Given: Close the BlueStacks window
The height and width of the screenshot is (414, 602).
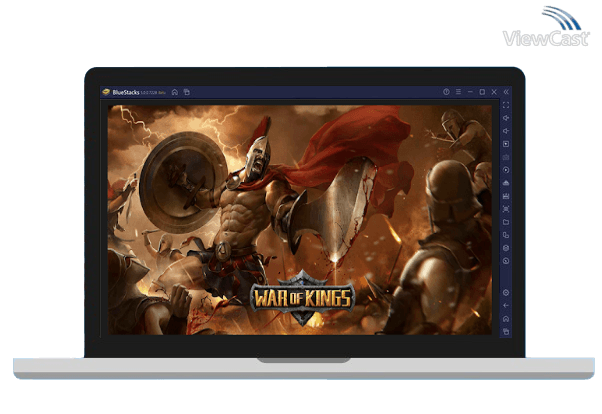Looking at the screenshot, I should click(494, 92).
